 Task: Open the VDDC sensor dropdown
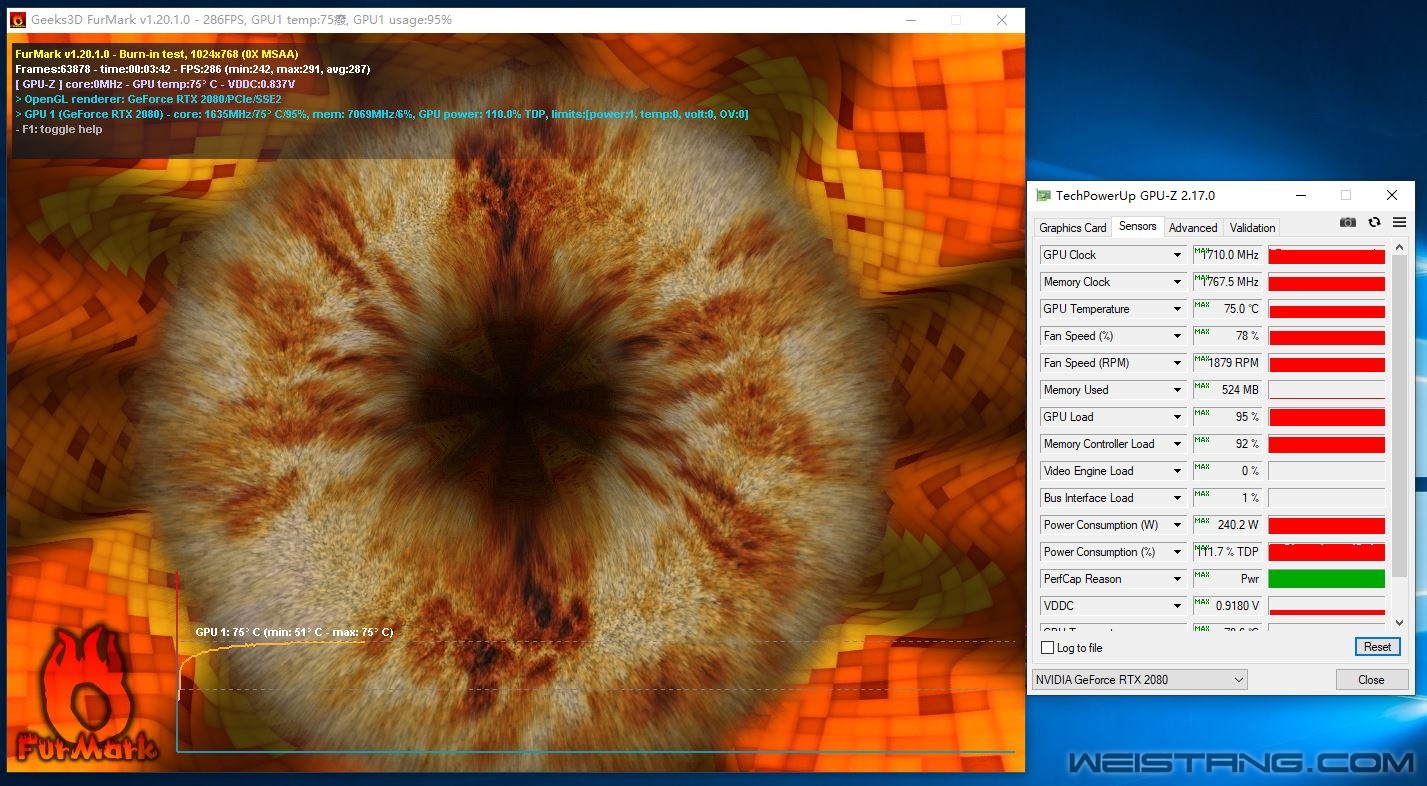point(1177,606)
